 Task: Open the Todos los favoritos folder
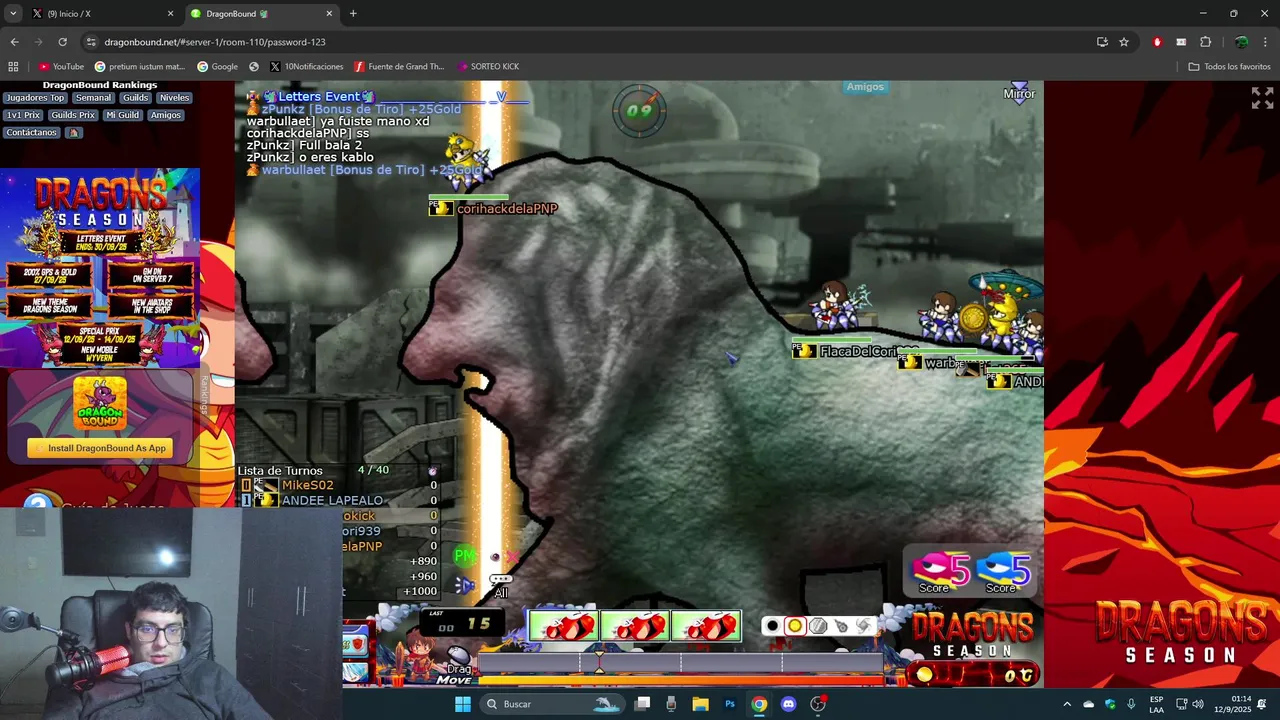1229,67
